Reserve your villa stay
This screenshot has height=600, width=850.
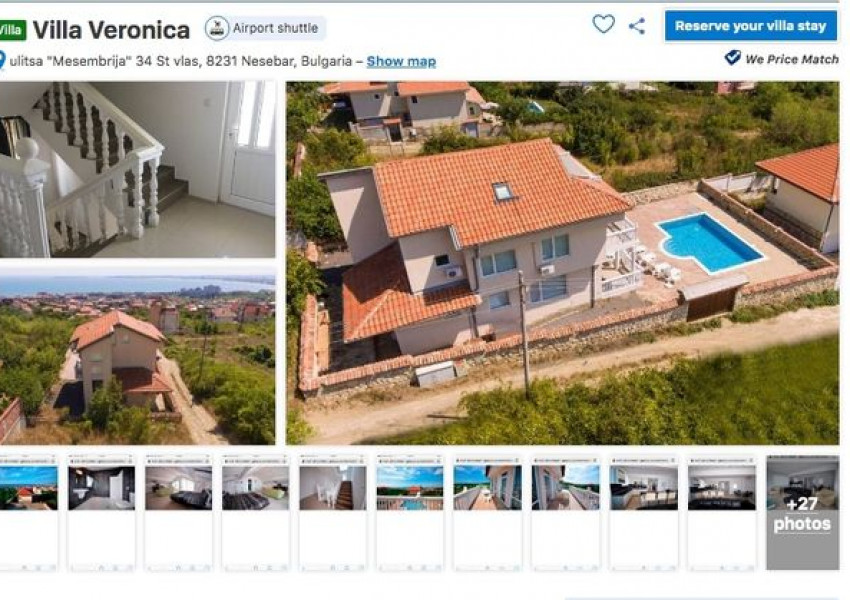[x=750, y=26]
